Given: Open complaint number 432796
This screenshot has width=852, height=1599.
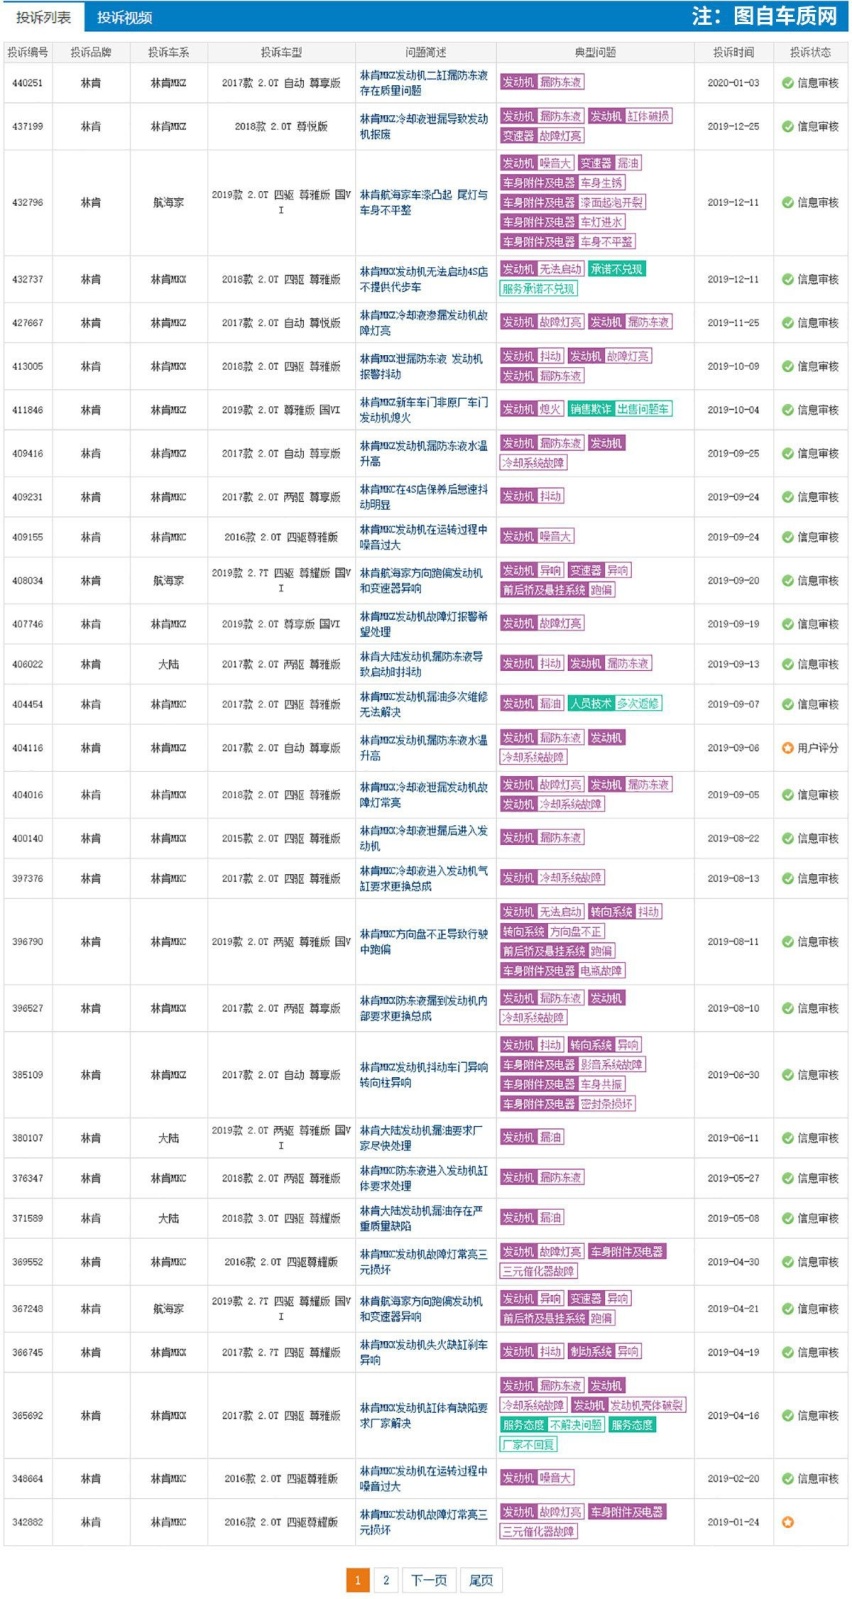Looking at the screenshot, I should tap(27, 203).
